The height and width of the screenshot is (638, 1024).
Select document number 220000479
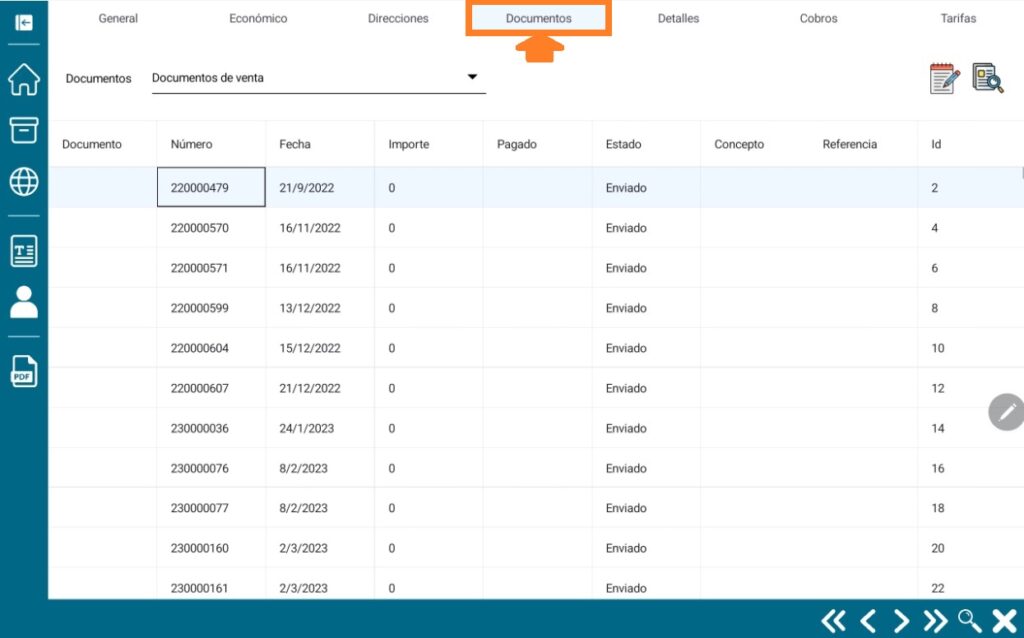[x=211, y=187]
